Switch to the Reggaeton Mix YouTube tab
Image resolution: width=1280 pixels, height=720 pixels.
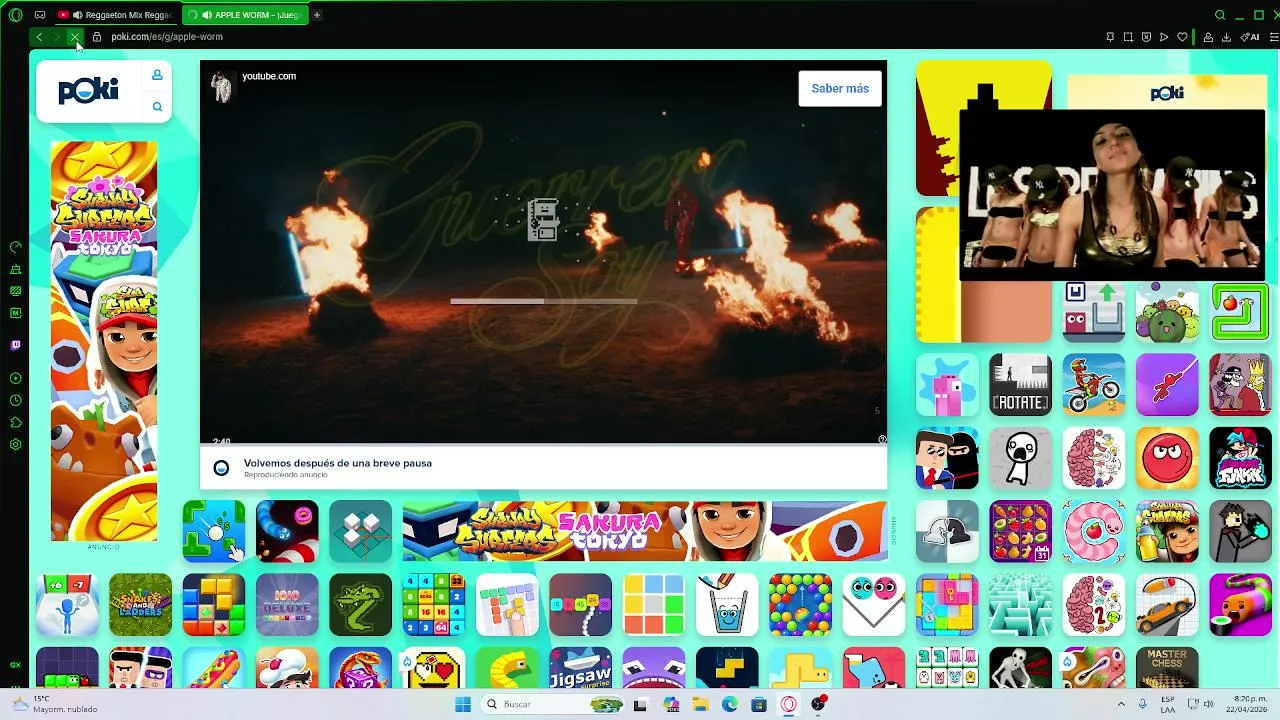pyautogui.click(x=115, y=15)
